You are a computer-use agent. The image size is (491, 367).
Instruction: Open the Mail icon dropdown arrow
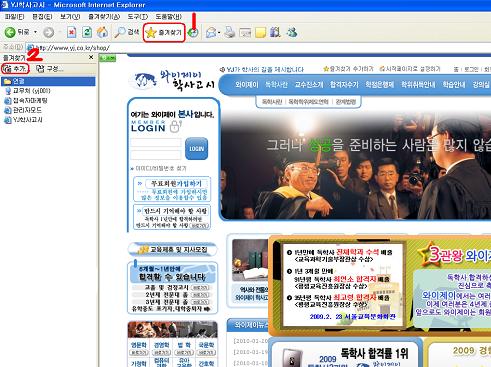point(219,33)
